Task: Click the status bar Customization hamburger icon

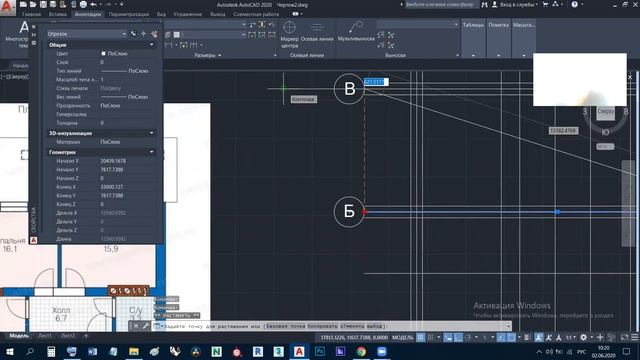Action: pyautogui.click(x=634, y=337)
